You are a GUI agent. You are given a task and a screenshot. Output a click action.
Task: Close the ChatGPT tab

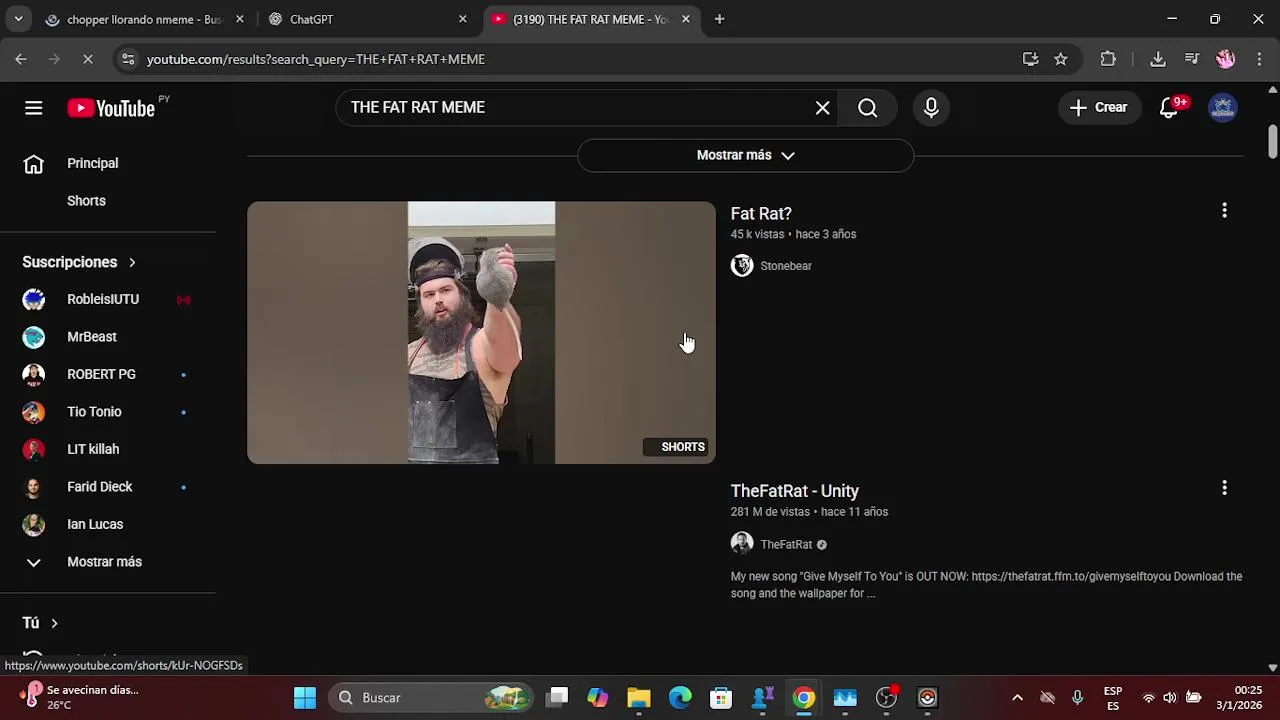point(462,19)
